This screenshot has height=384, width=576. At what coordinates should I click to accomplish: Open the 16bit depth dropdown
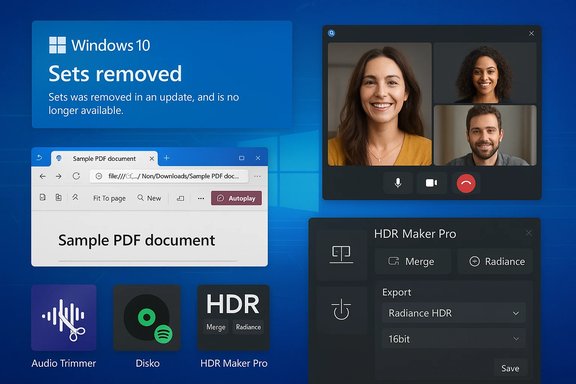454,339
